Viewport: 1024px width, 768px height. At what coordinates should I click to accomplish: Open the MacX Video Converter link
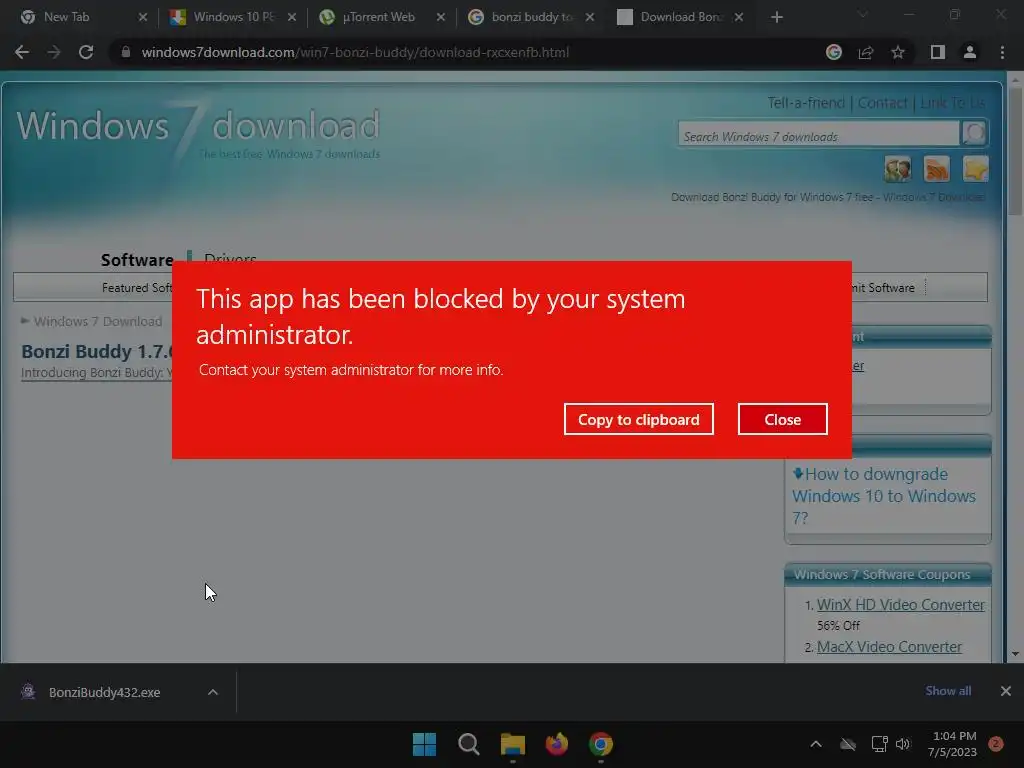(x=889, y=647)
